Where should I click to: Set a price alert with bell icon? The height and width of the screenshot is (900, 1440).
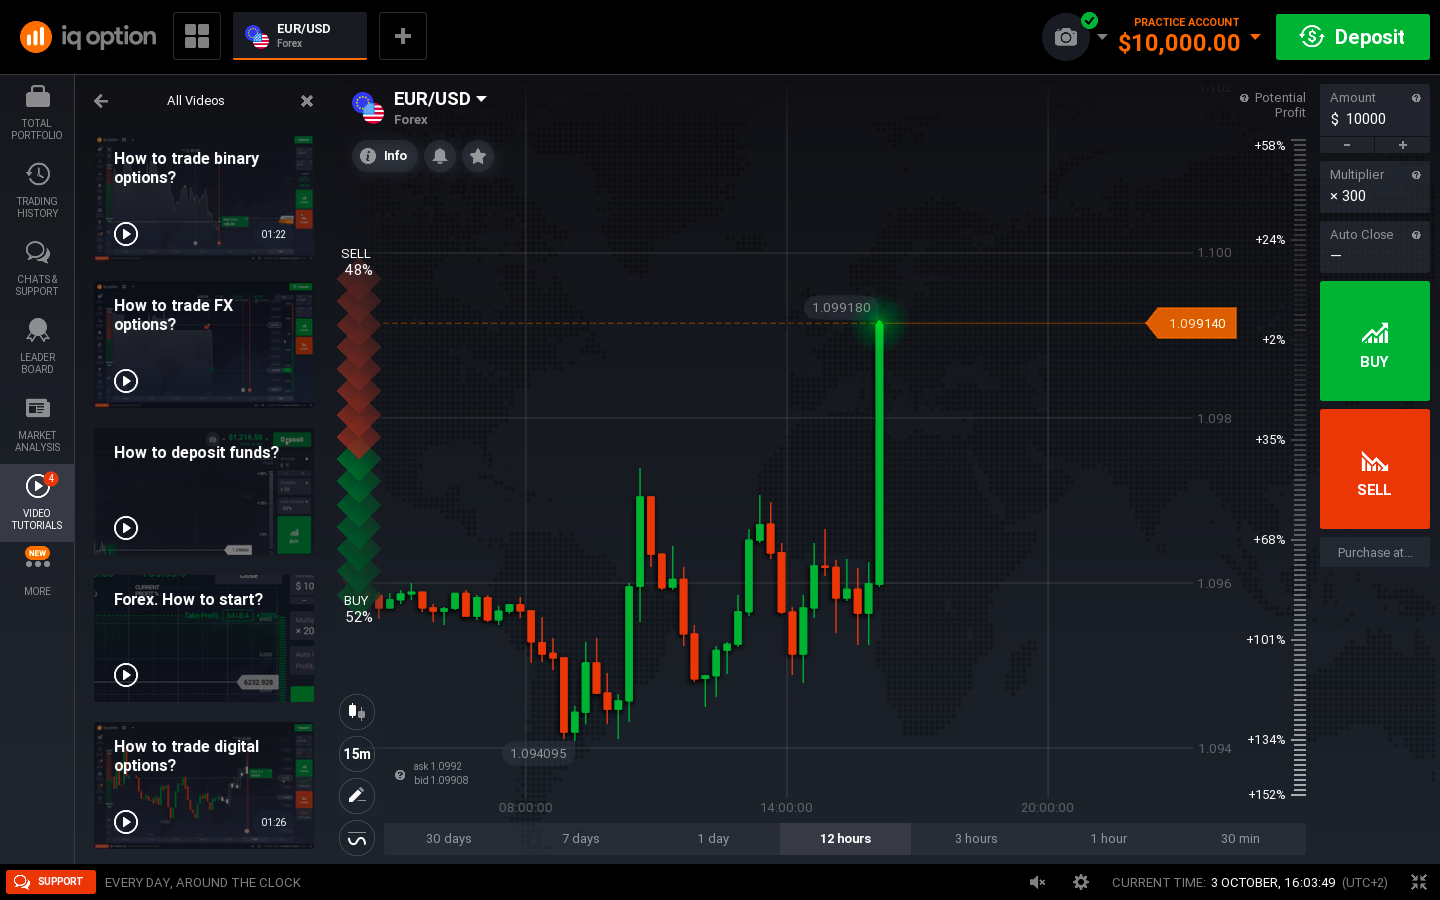point(440,156)
